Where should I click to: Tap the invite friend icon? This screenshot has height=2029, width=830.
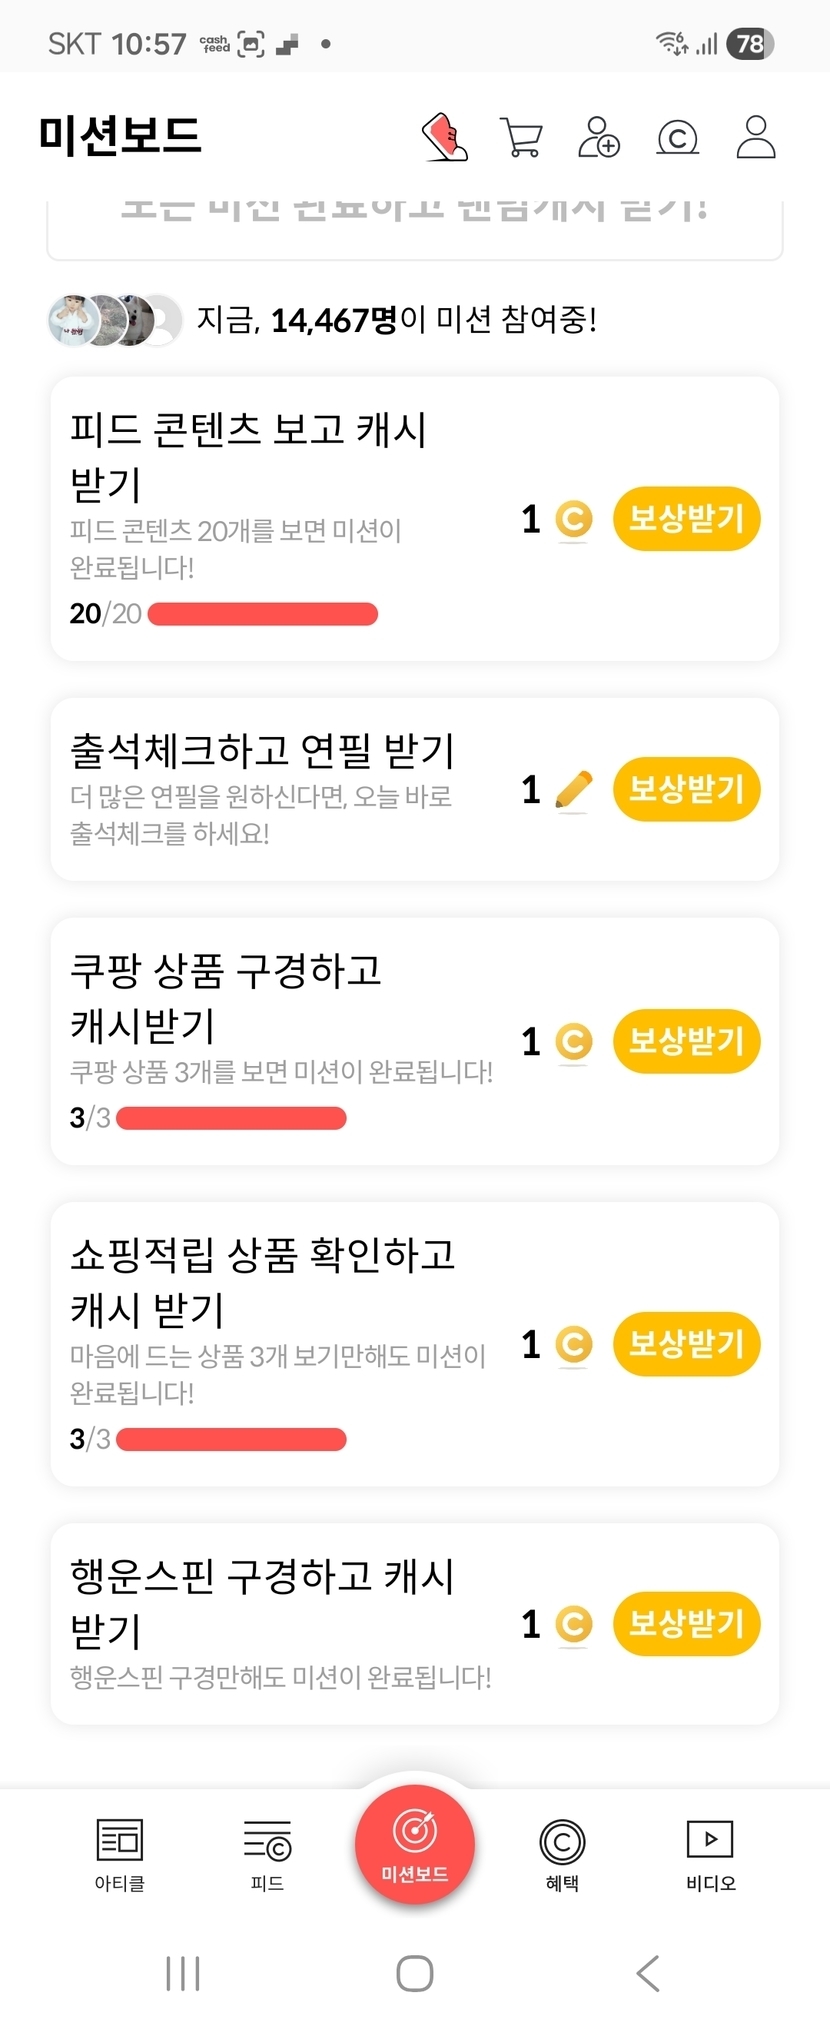tap(599, 137)
